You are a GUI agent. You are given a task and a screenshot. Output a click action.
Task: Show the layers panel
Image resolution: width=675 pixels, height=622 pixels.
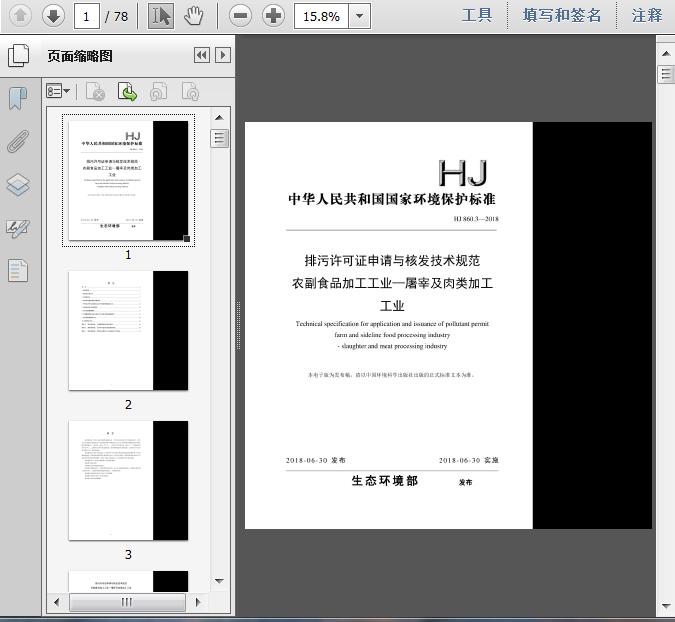[x=18, y=185]
